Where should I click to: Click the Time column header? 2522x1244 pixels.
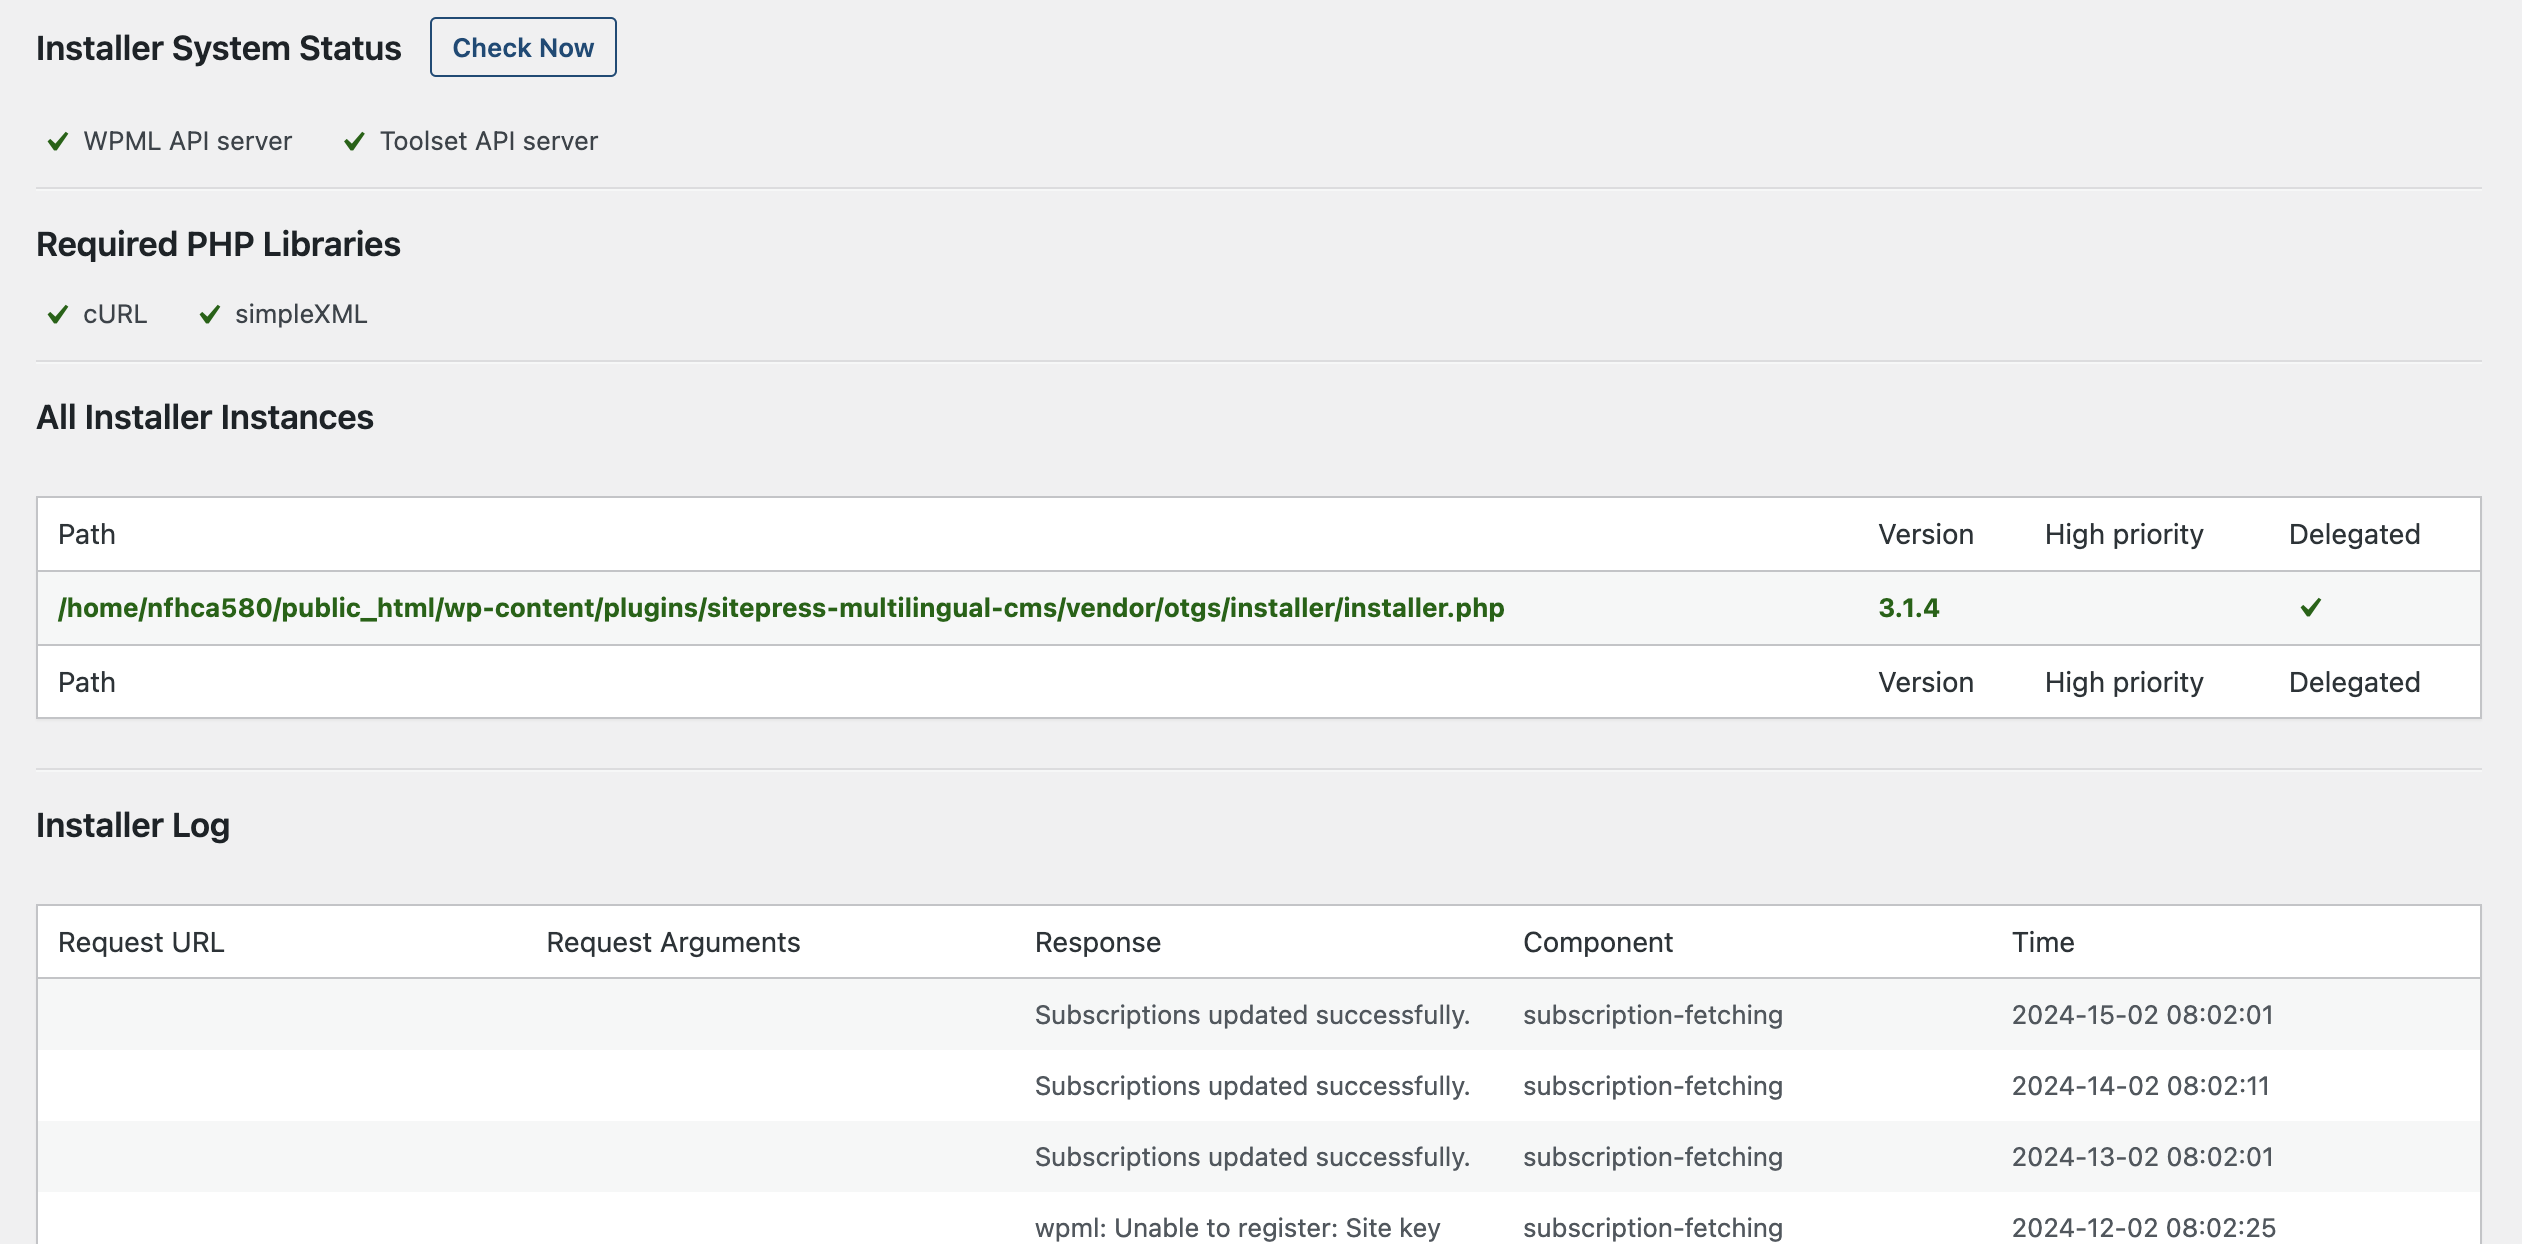pyautogui.click(x=2043, y=942)
